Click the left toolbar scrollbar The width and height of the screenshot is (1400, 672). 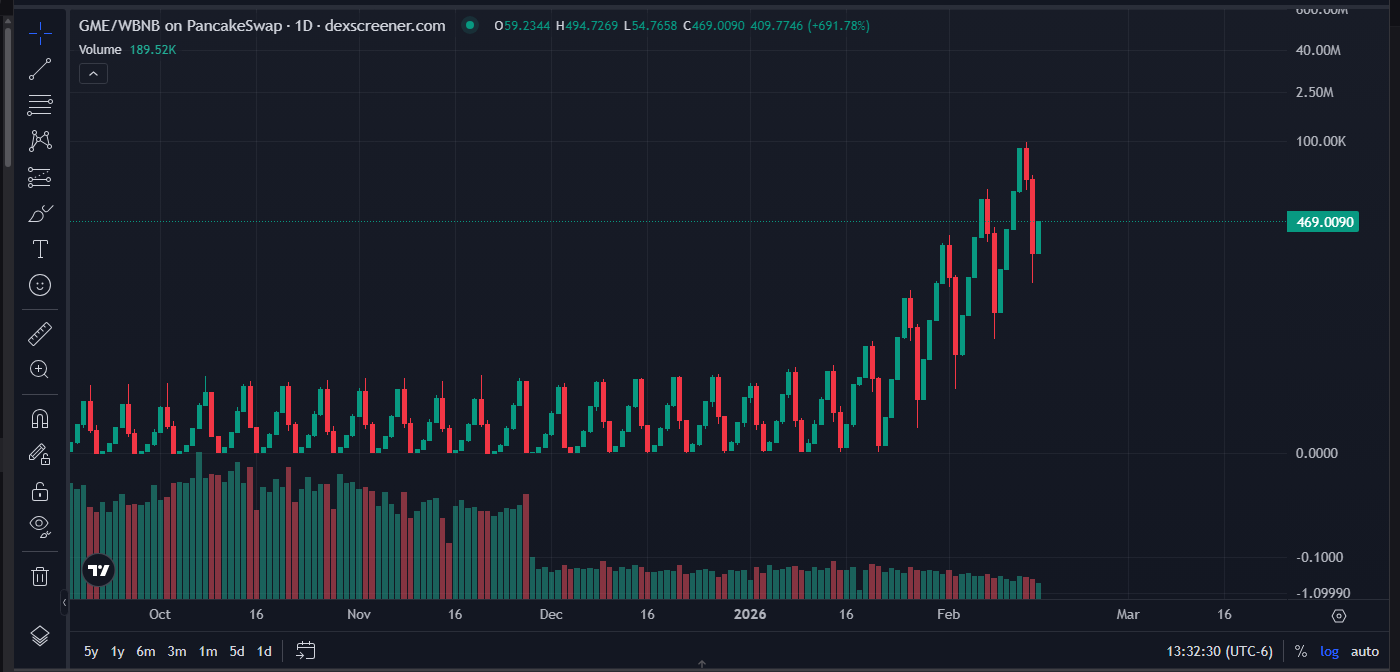point(8,95)
